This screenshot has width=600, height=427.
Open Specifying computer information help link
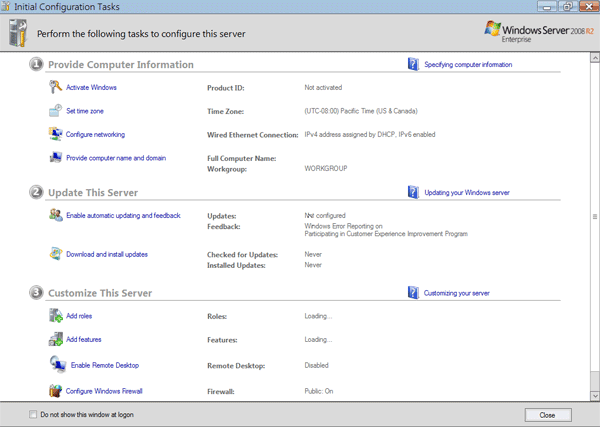click(468, 64)
